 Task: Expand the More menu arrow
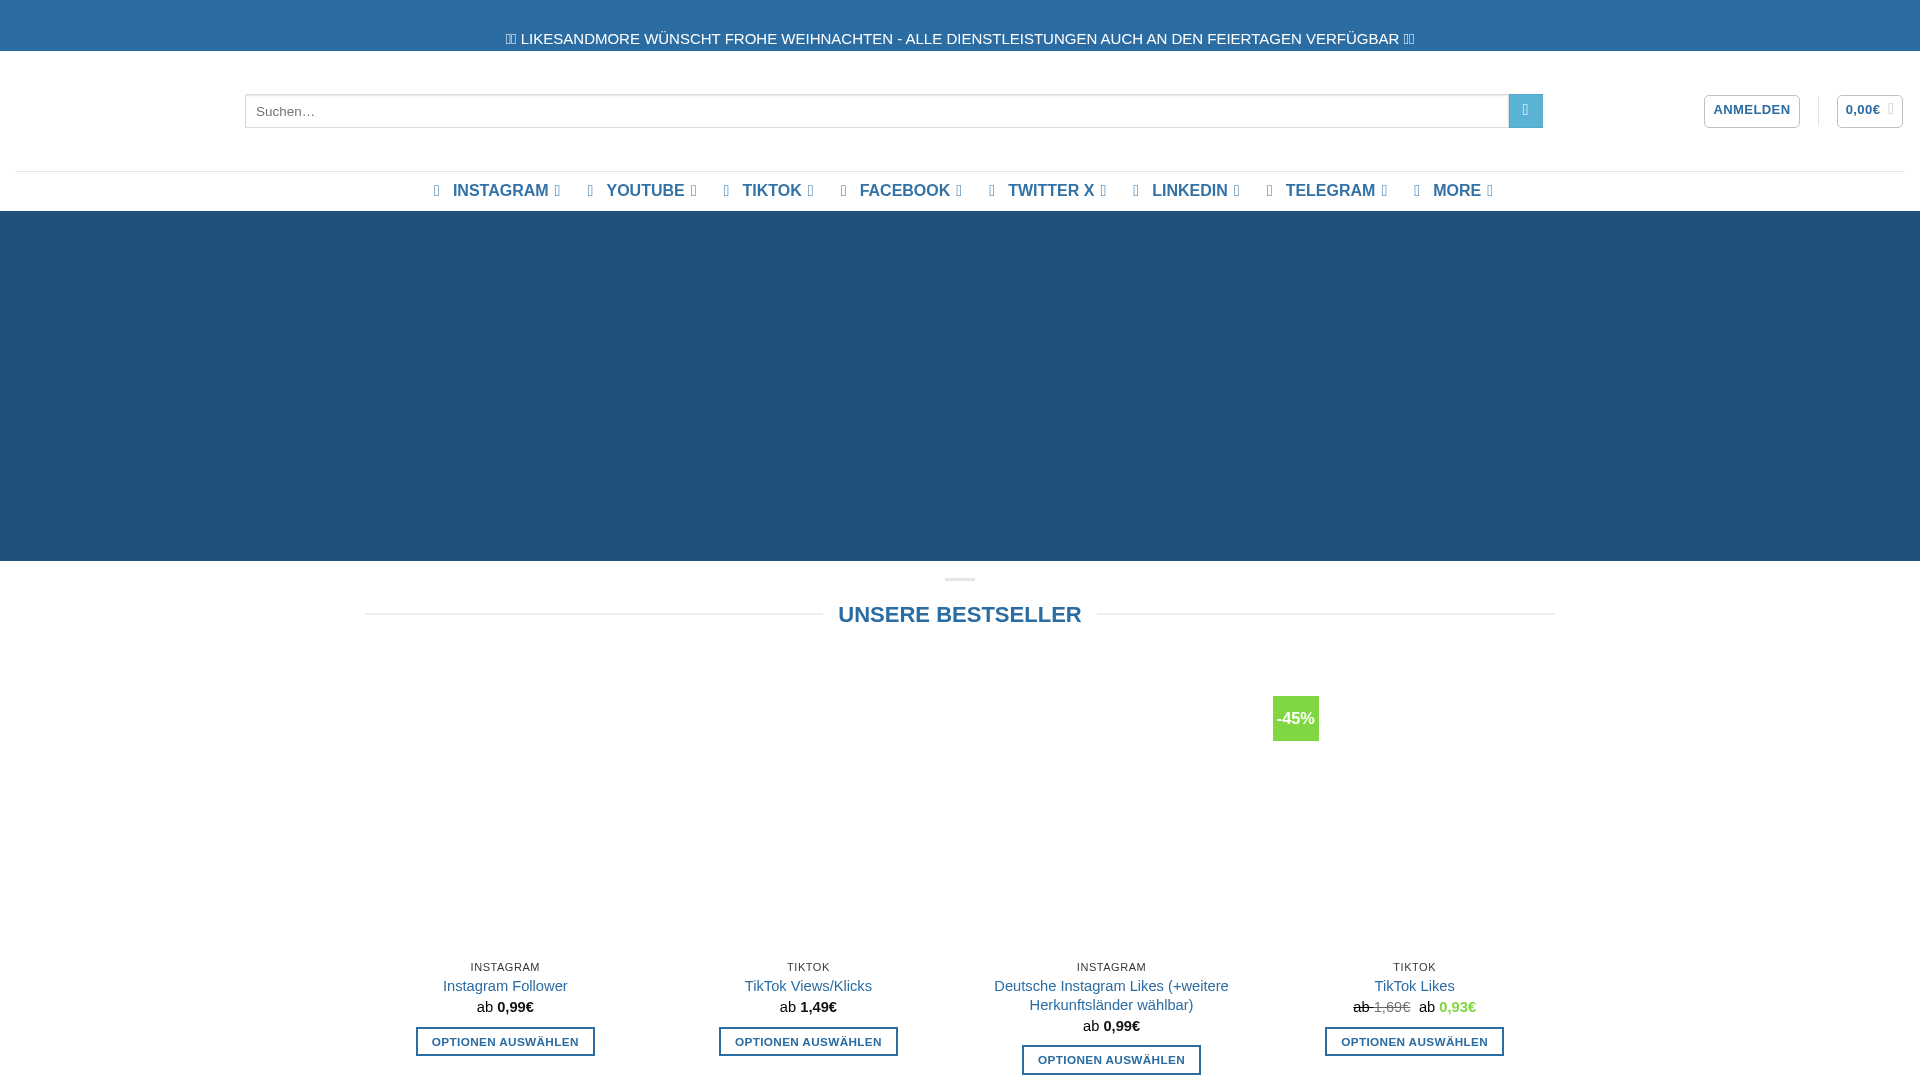coord(1490,191)
